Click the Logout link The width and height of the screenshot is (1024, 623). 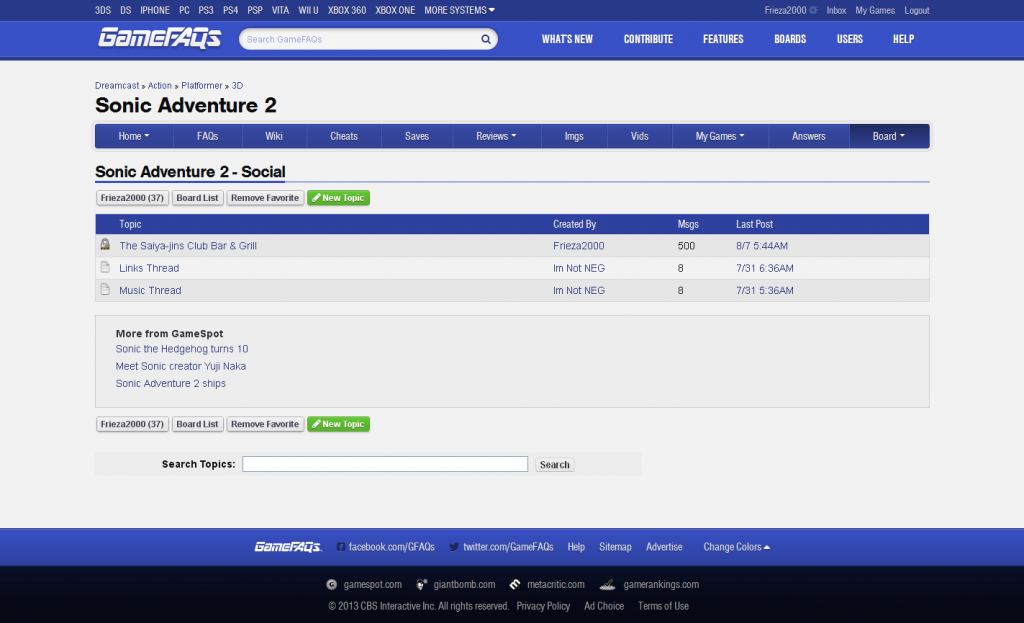point(917,10)
